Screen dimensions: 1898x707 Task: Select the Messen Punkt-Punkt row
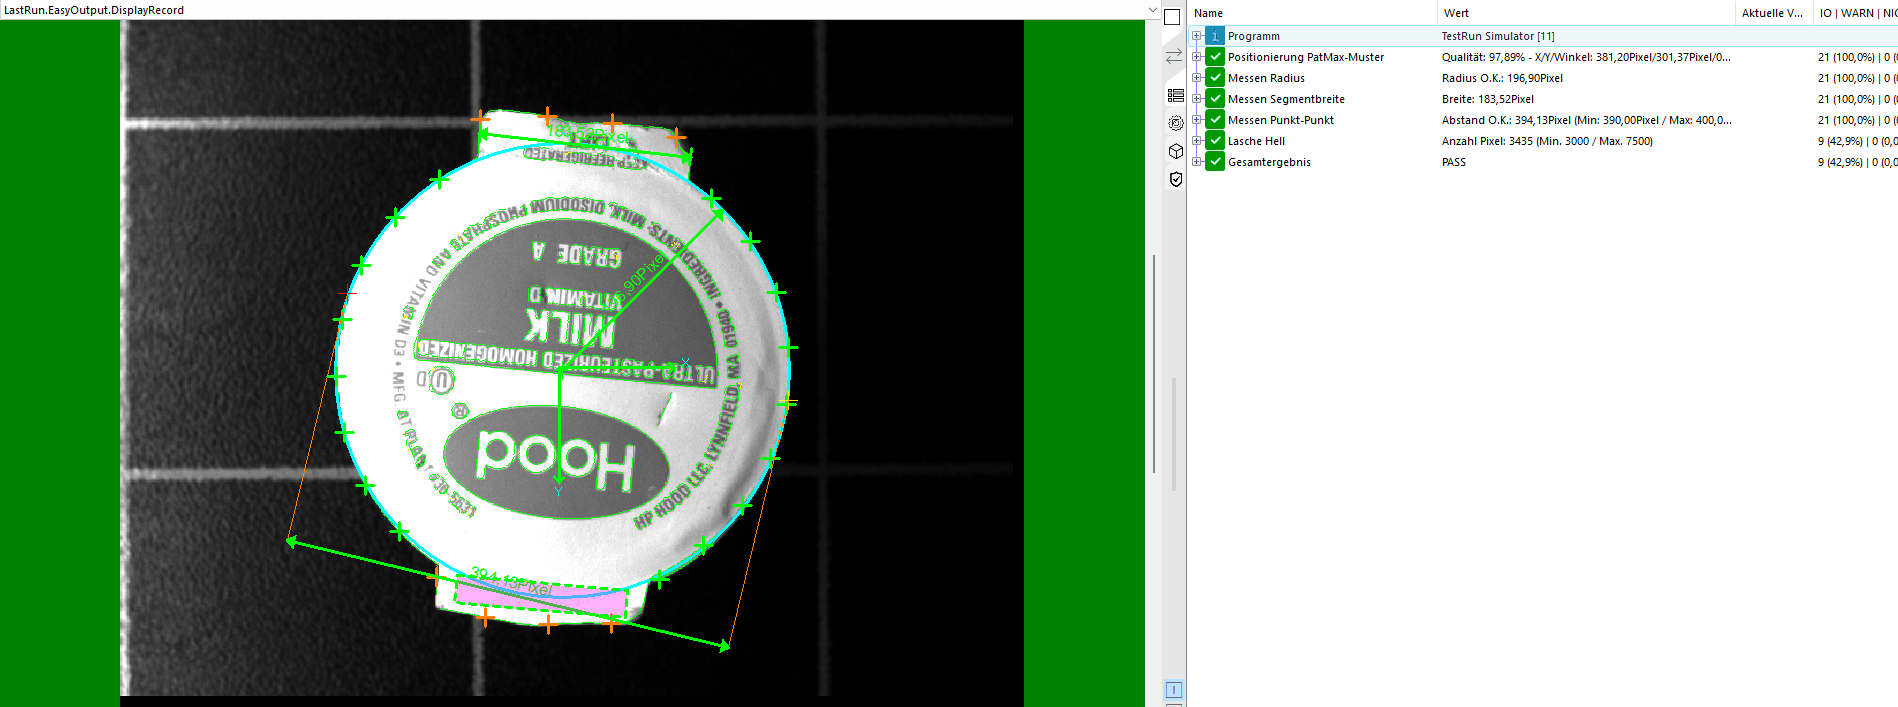point(1280,120)
